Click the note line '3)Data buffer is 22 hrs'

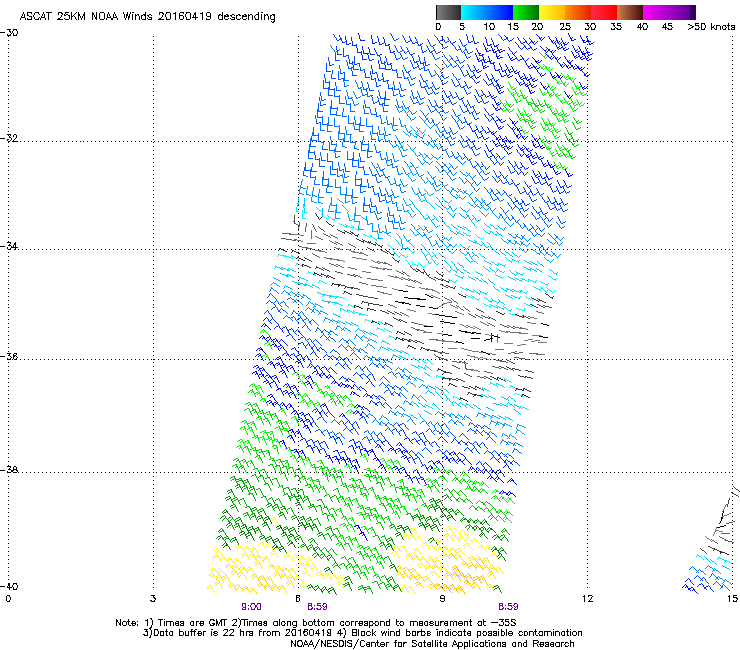coord(362,633)
